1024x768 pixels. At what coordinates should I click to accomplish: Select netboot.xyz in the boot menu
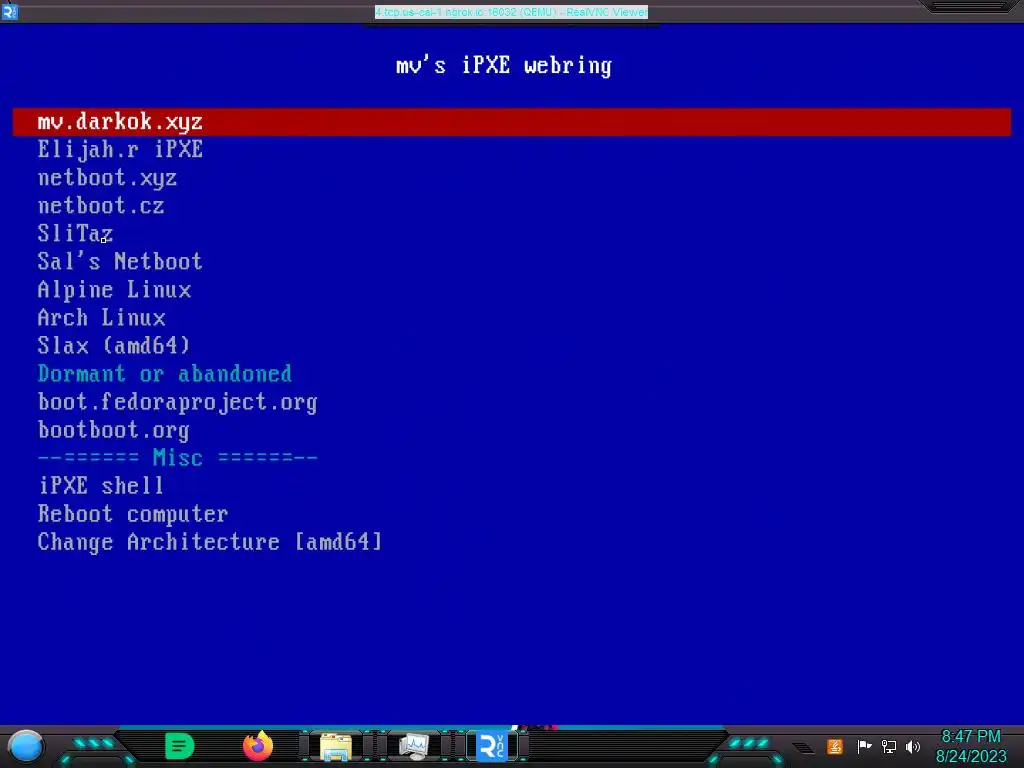pyautogui.click(x=107, y=178)
